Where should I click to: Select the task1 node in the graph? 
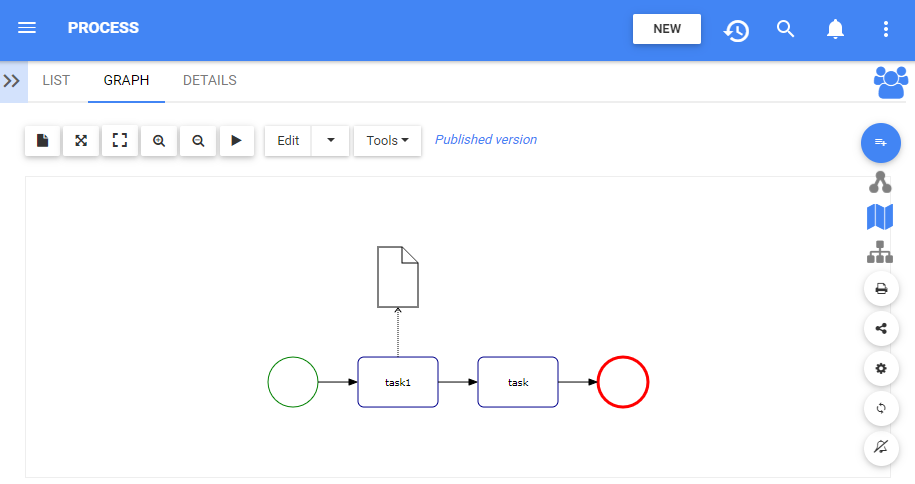(x=398, y=382)
